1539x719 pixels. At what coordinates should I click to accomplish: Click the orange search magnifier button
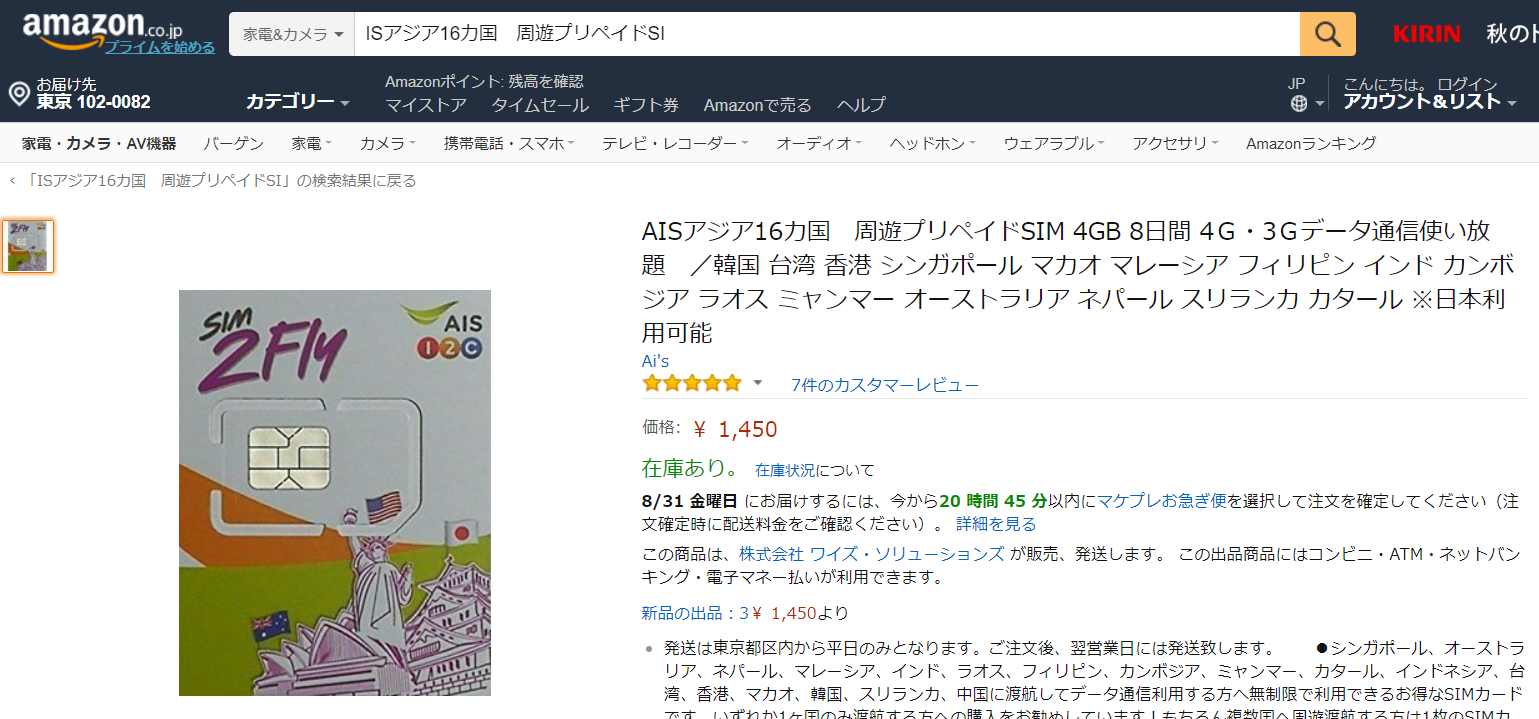[x=1327, y=34]
